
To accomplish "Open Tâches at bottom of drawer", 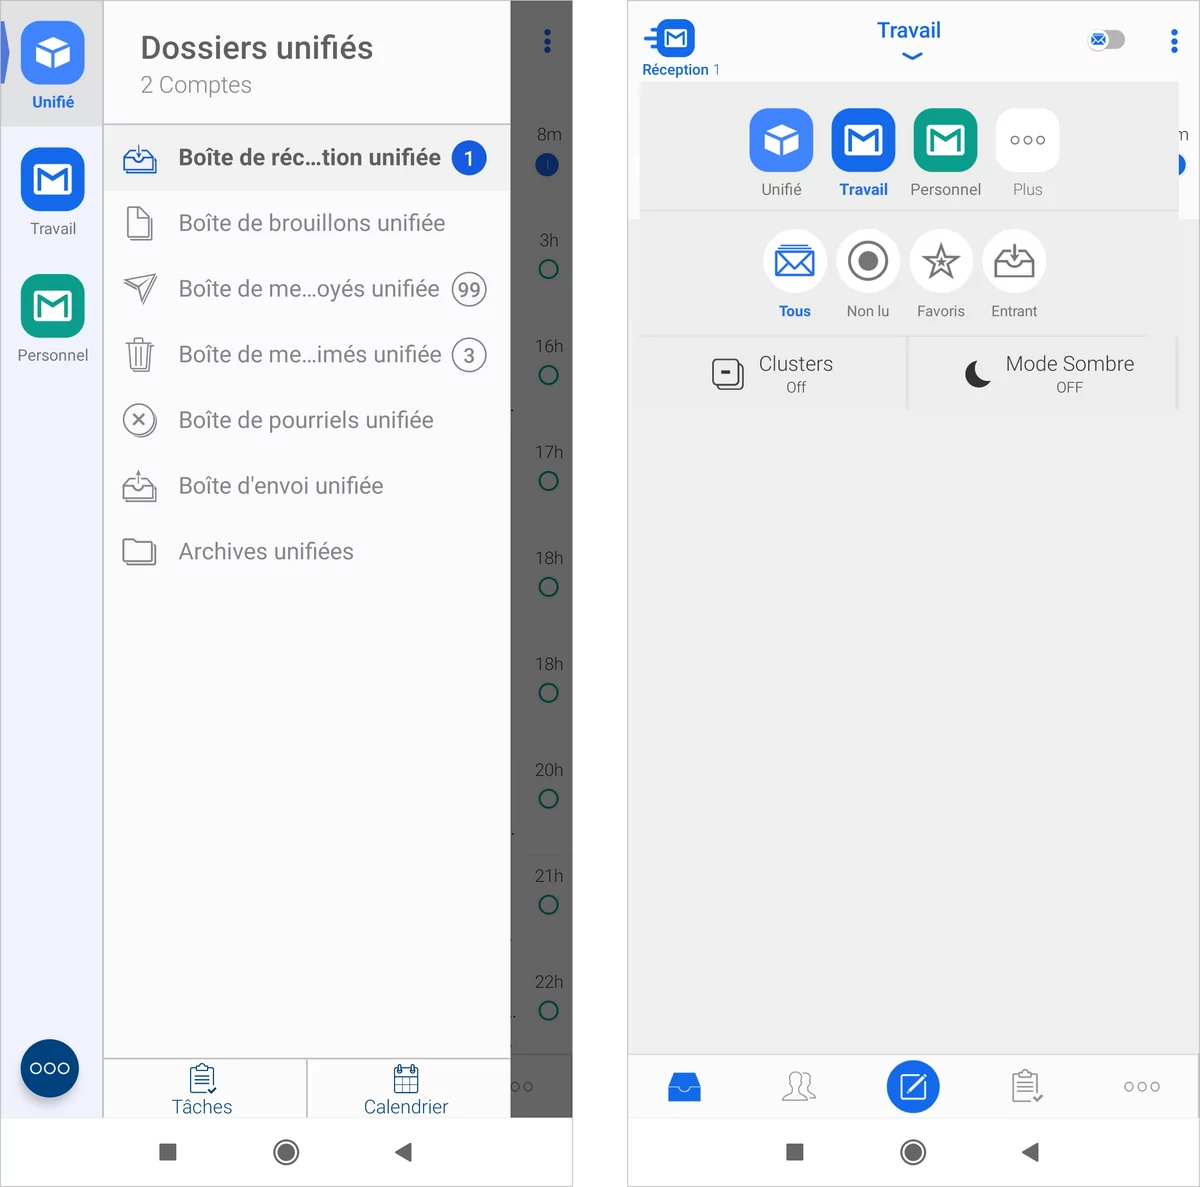I will click(x=203, y=1089).
